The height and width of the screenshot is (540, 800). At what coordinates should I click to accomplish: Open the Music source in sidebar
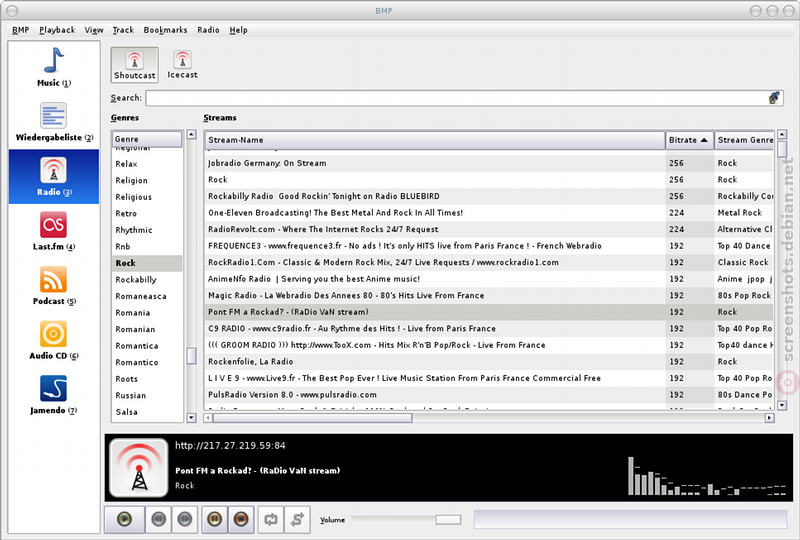pos(54,67)
